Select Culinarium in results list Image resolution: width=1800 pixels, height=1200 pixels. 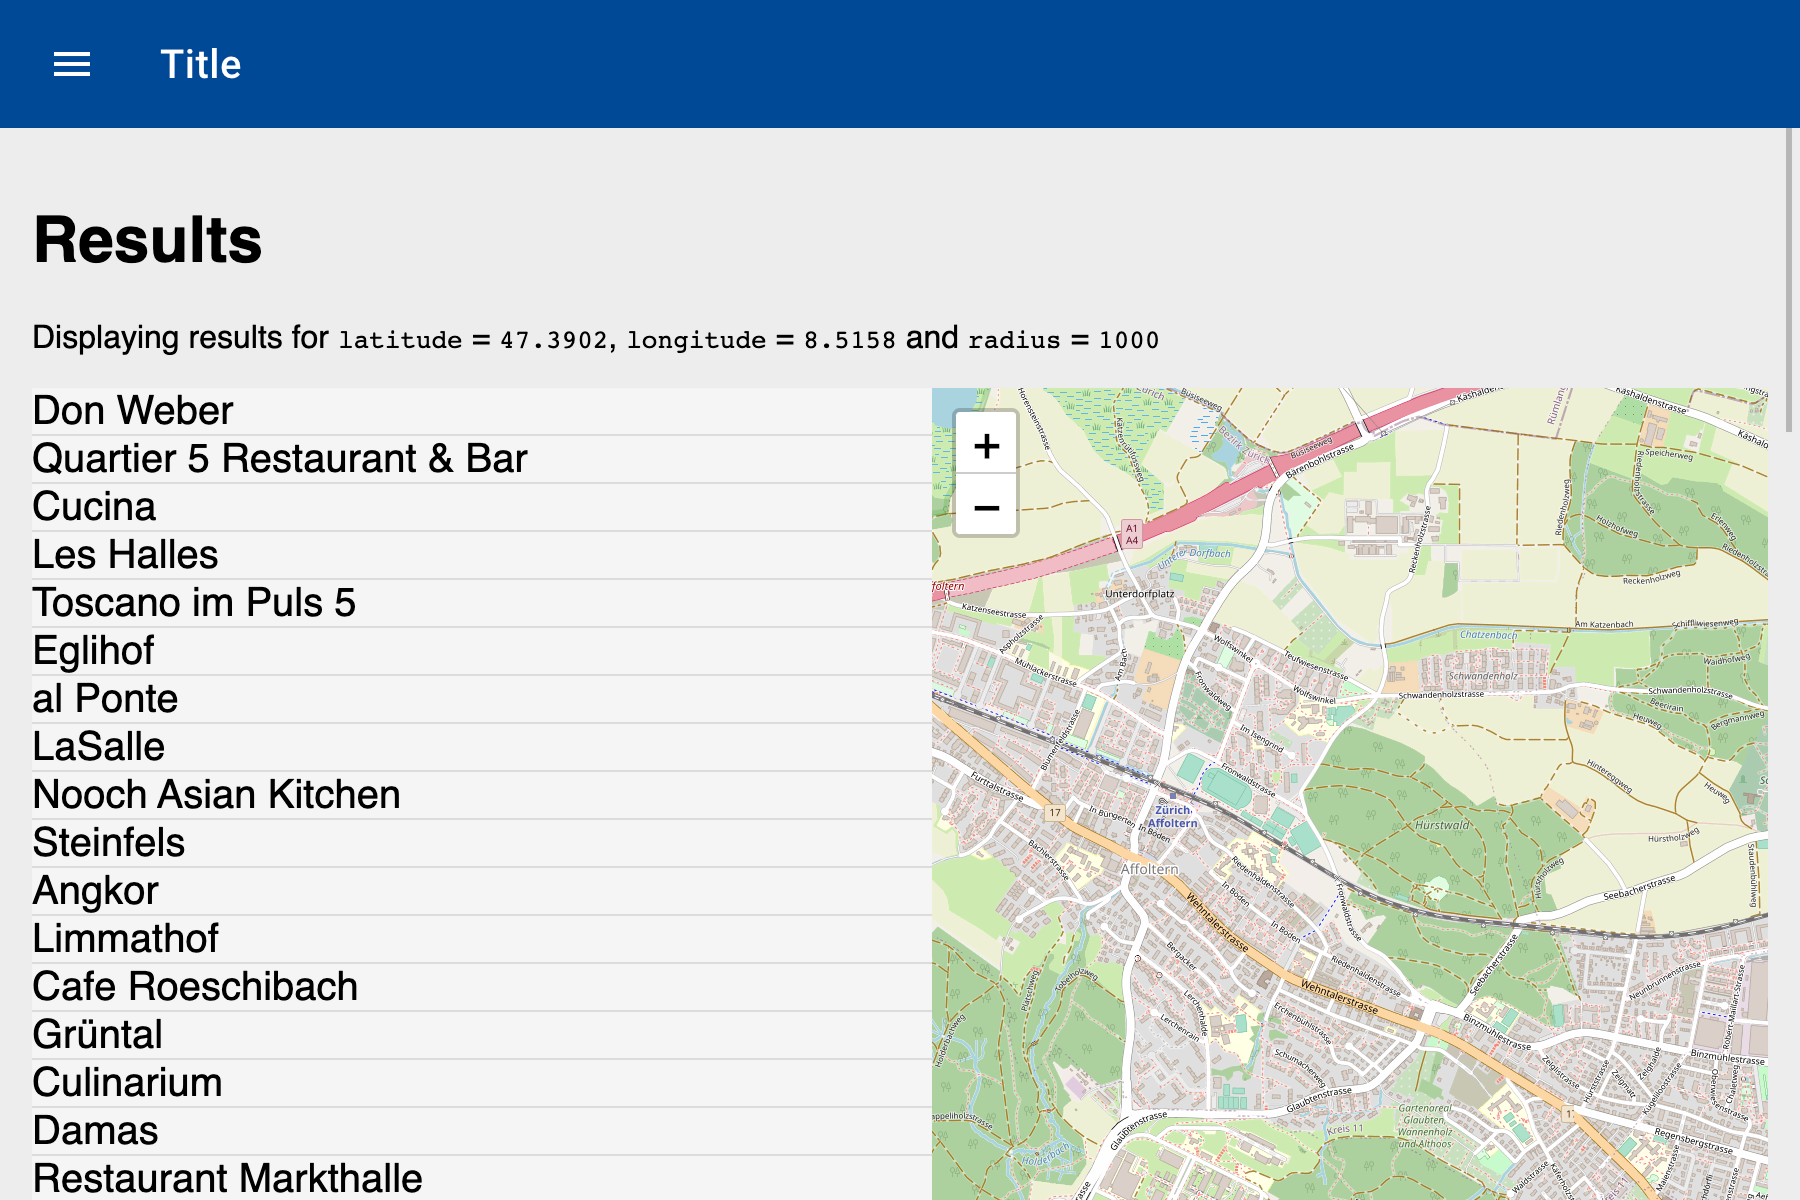pyautogui.click(x=127, y=1083)
